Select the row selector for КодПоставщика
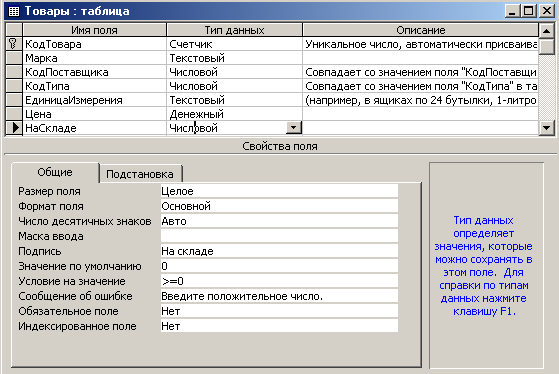 [14, 72]
